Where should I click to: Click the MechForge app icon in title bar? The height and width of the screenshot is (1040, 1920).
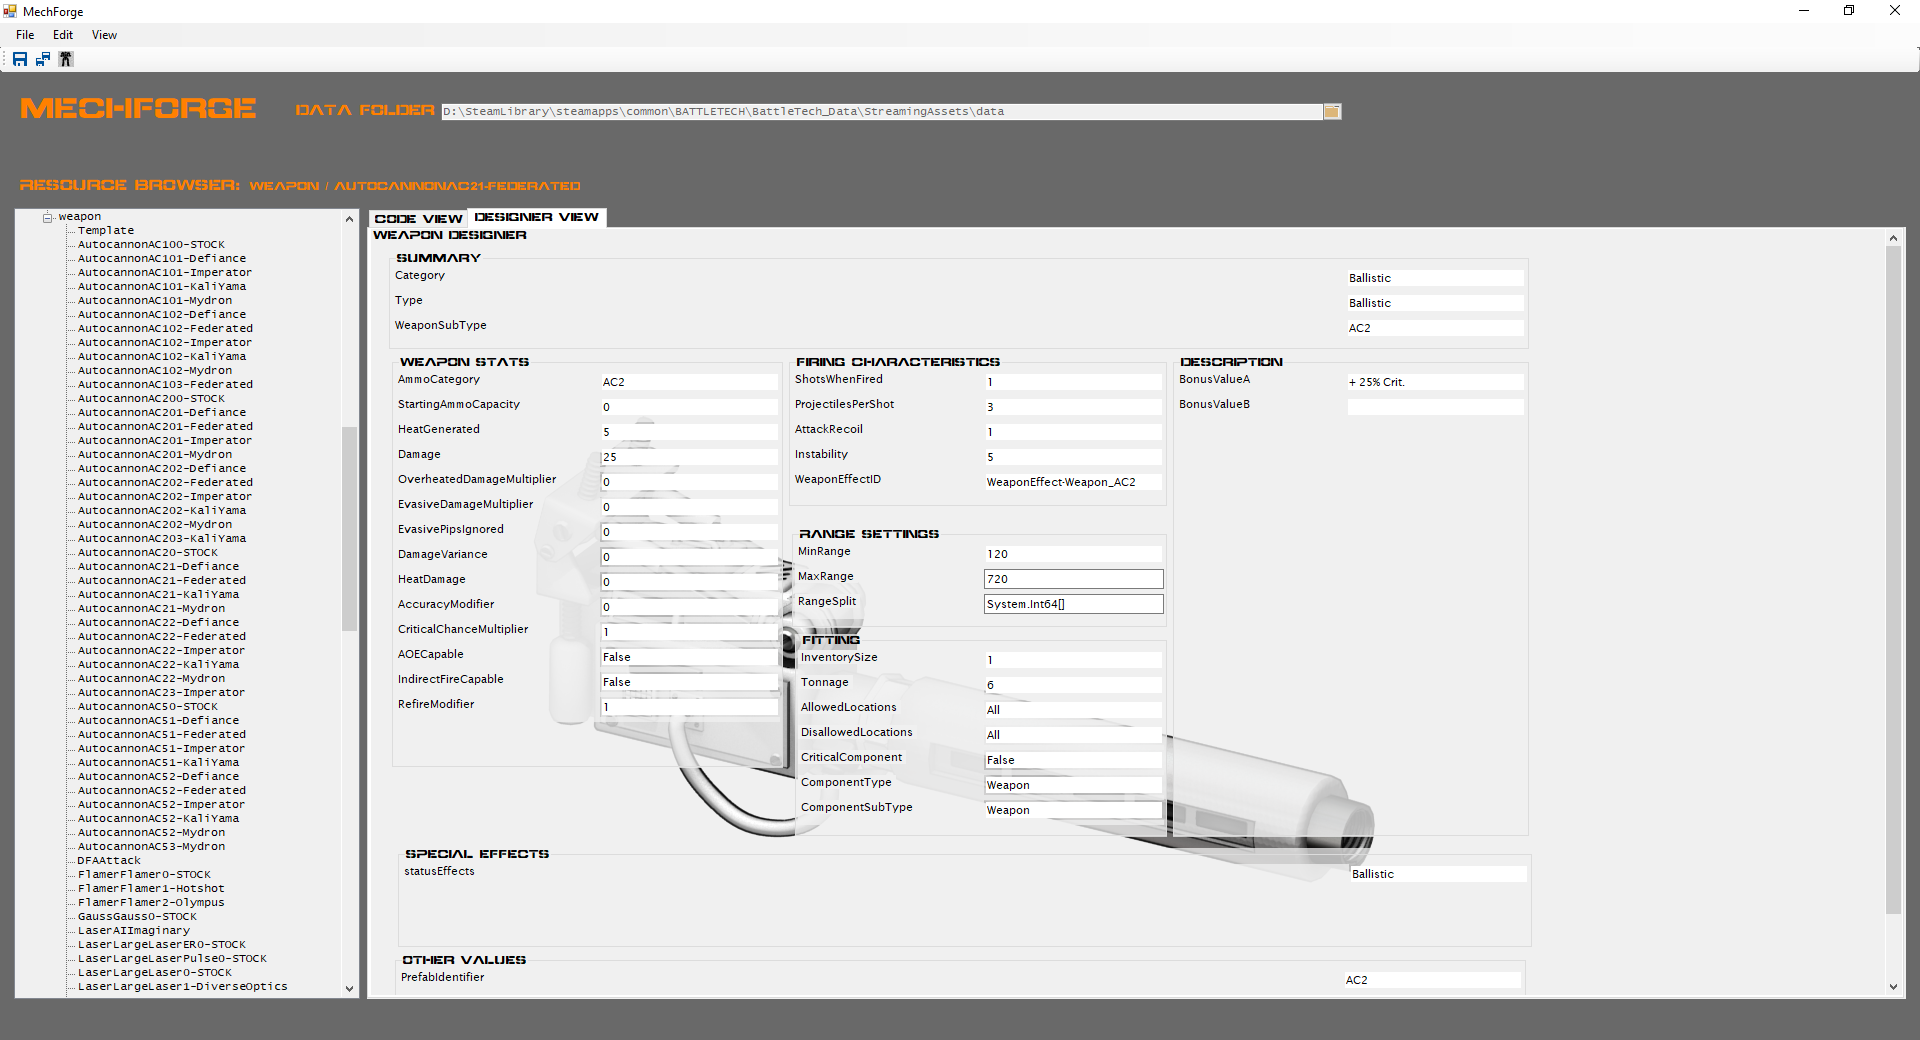[10, 11]
